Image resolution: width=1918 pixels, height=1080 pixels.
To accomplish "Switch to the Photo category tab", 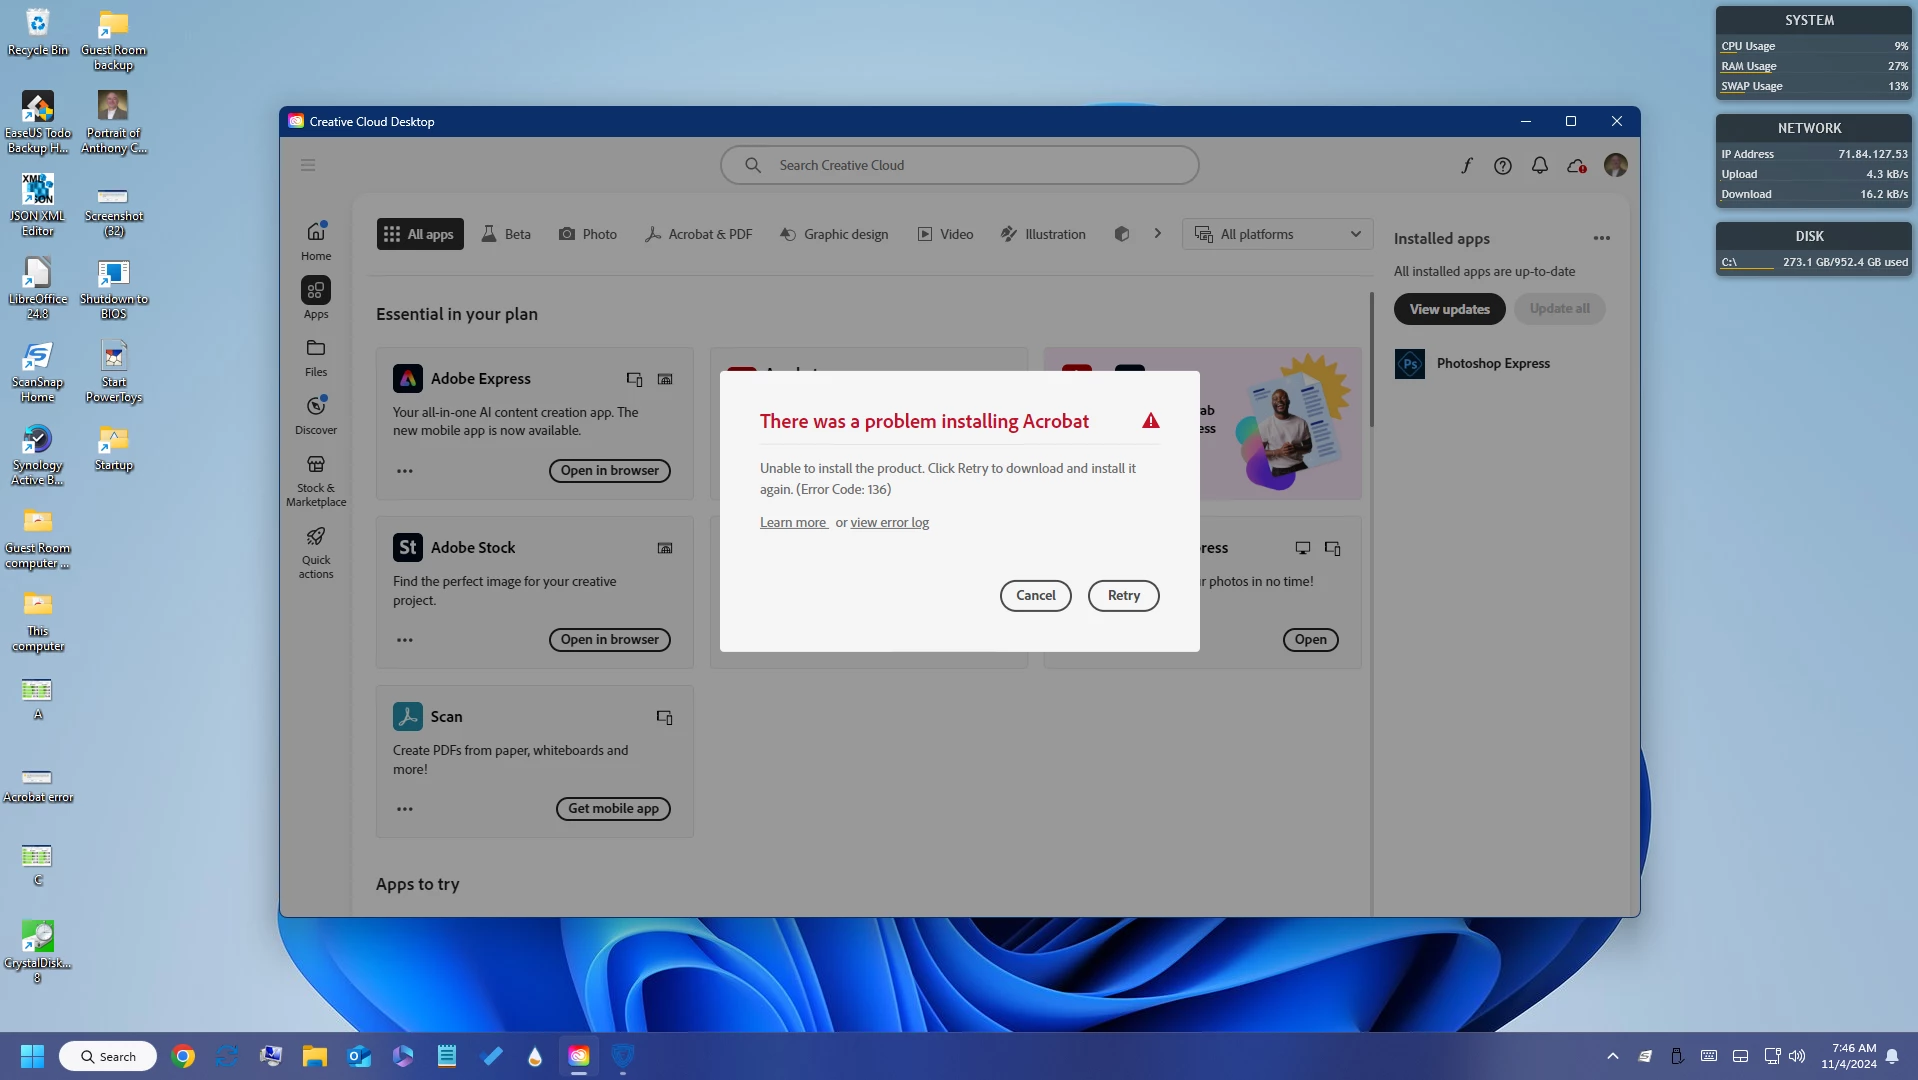I will pyautogui.click(x=588, y=234).
